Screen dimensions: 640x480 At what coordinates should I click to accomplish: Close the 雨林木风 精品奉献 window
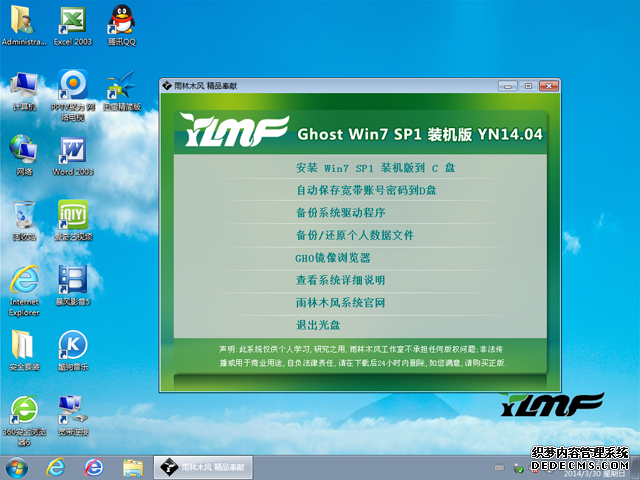point(549,86)
